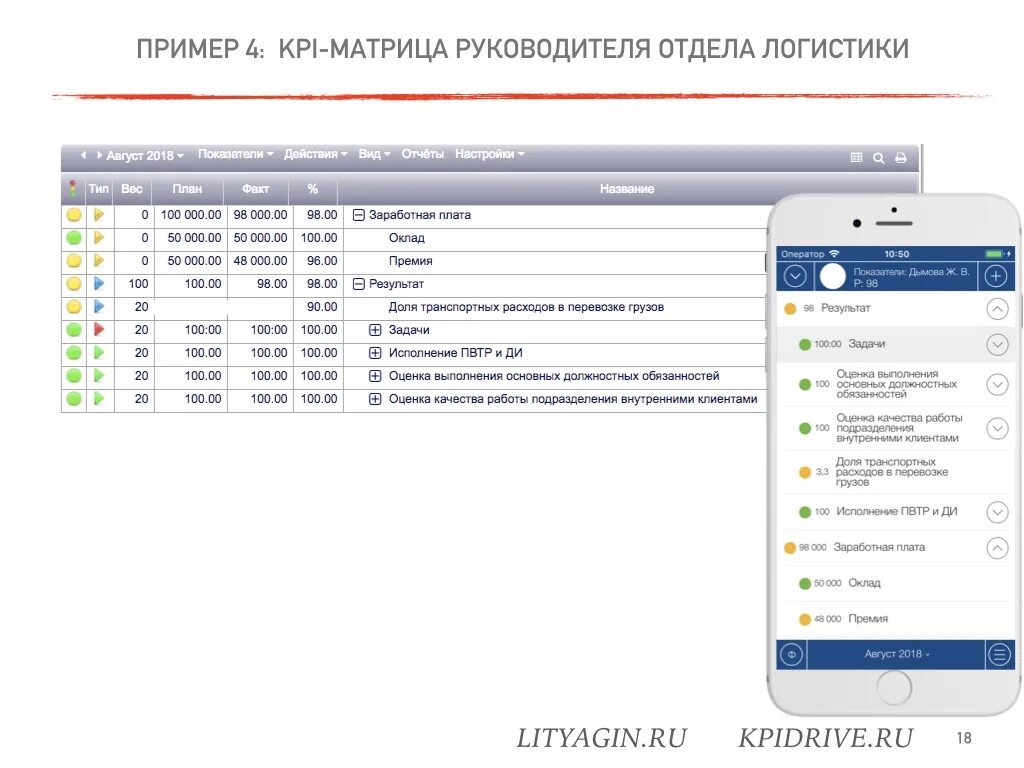Tap the Ф icon in the mobile footer
The image size is (1024, 768).
[x=791, y=653]
